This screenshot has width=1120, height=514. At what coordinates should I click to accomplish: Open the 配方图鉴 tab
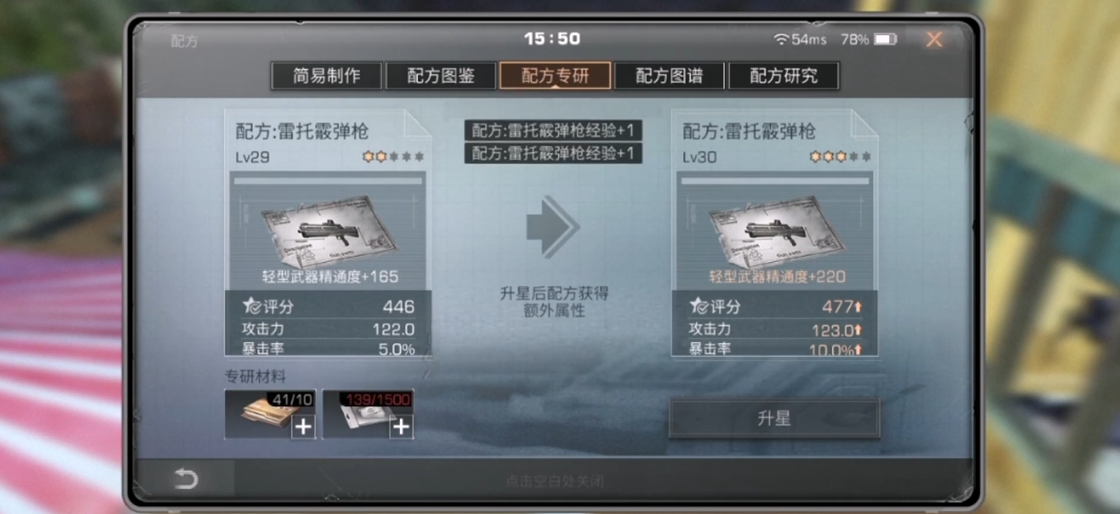click(441, 76)
